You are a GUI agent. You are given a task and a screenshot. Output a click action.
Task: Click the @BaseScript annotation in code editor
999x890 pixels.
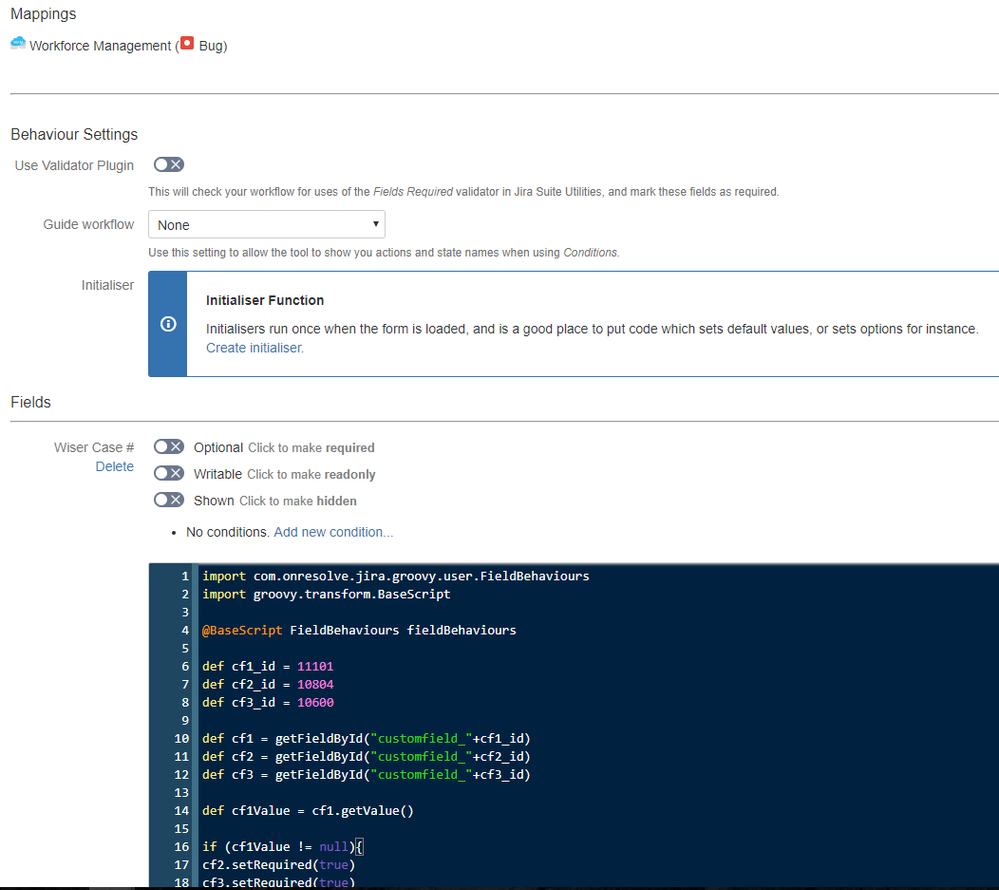pos(241,630)
